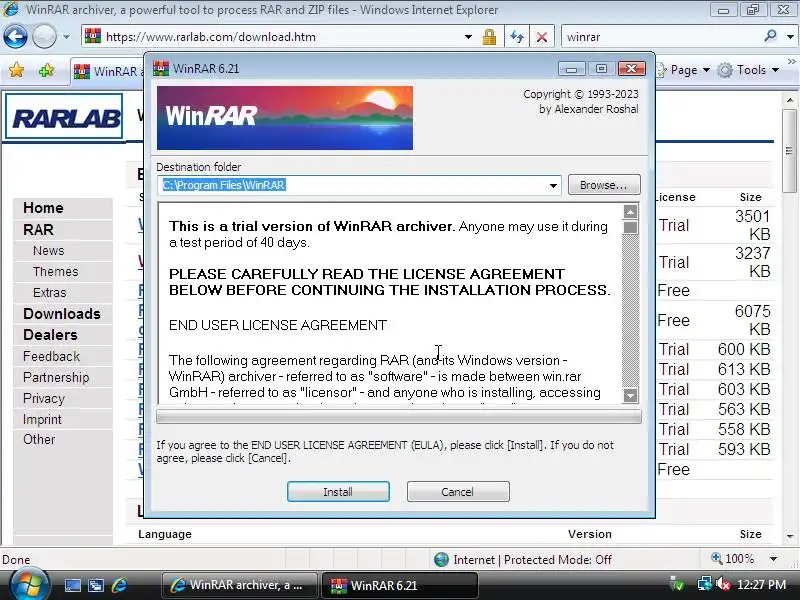This screenshot has width=800, height=600.
Task: Click the 600 KB size cell
Action: [x=744, y=349]
